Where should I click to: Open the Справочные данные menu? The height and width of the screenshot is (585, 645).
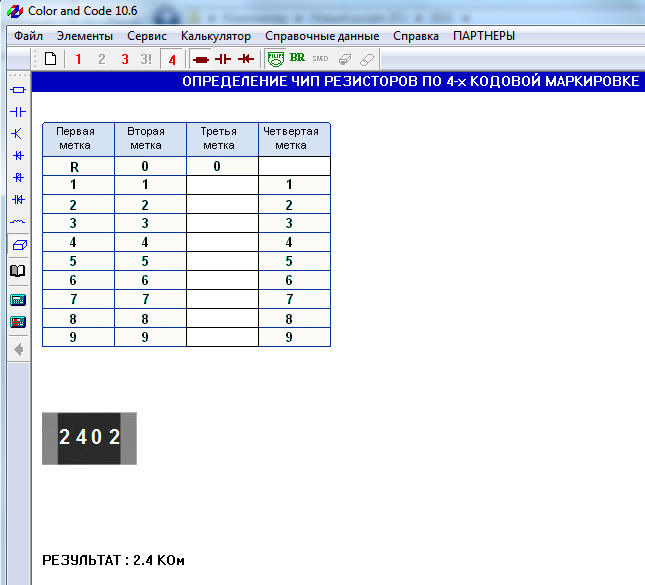coord(322,36)
